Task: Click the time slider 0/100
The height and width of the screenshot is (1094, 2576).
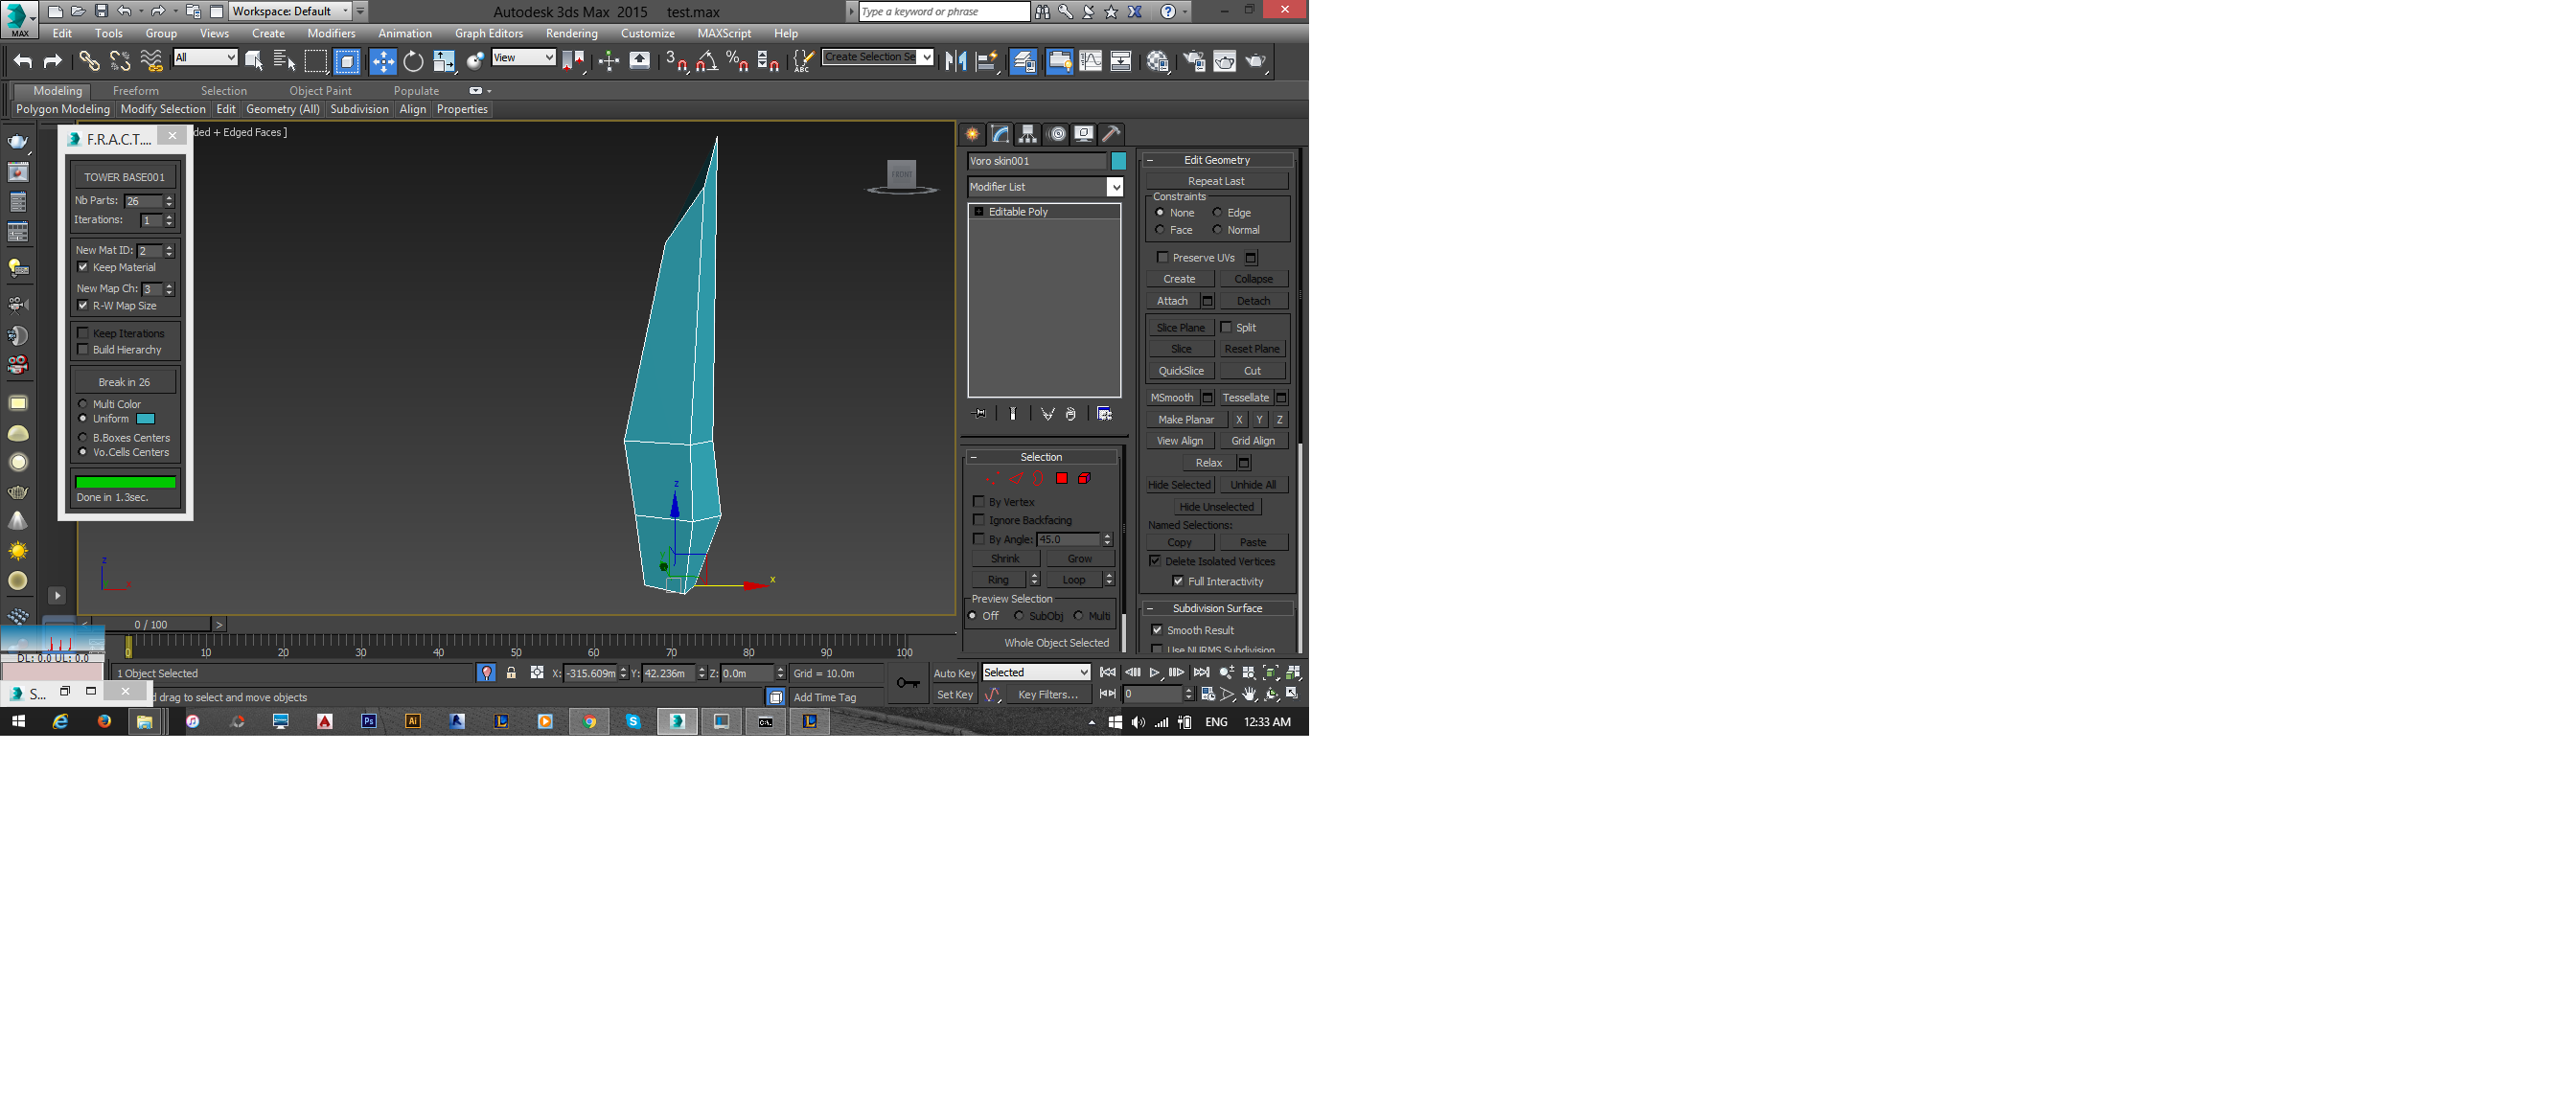Action: (151, 624)
